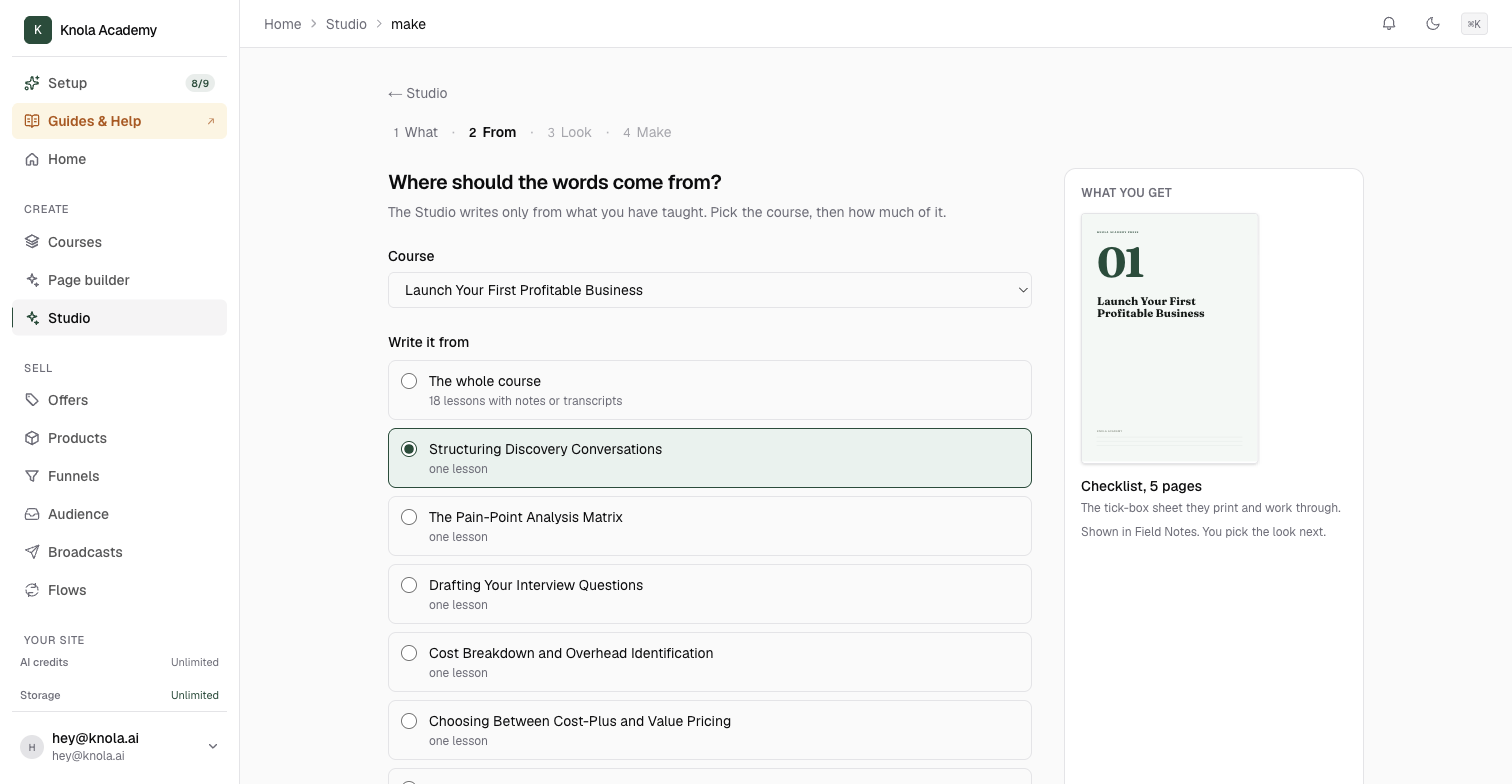Click the 18 lessons with notes subtitle

(x=526, y=401)
